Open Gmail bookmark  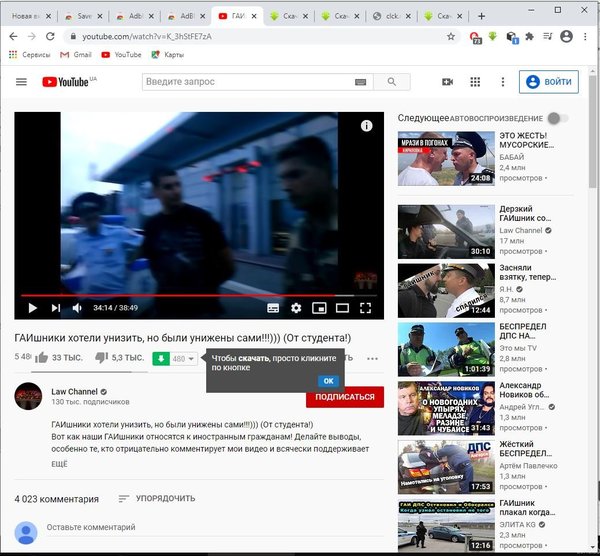pyautogui.click(x=76, y=55)
